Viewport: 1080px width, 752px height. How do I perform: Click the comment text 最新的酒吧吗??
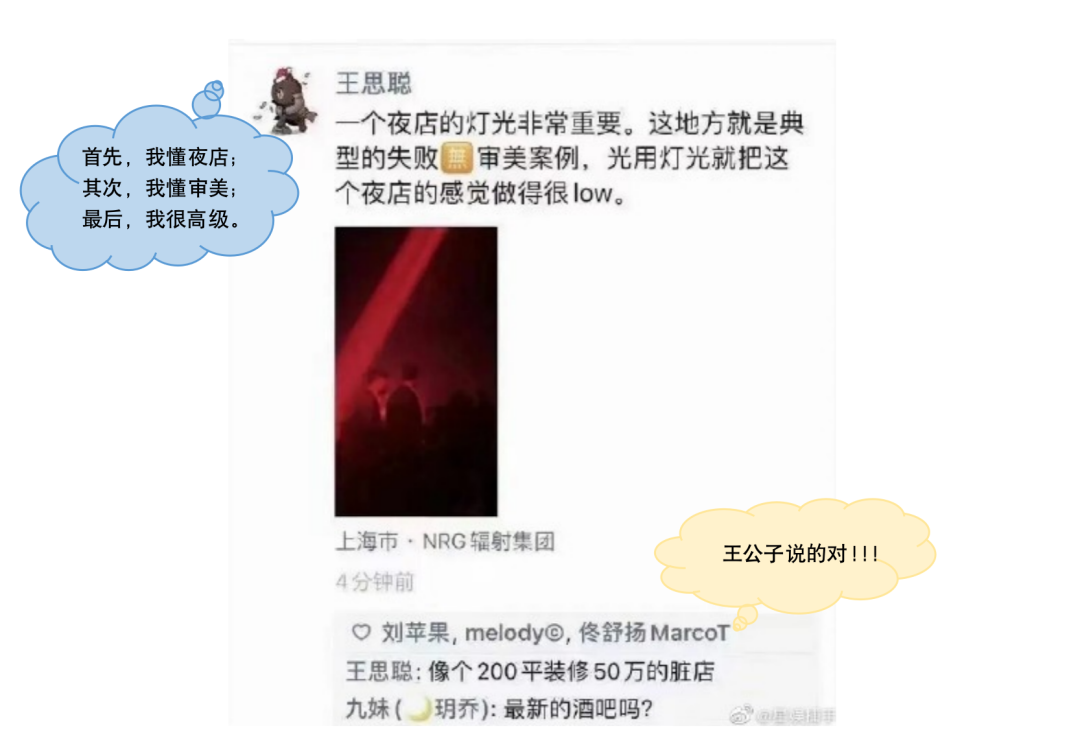(x=578, y=709)
